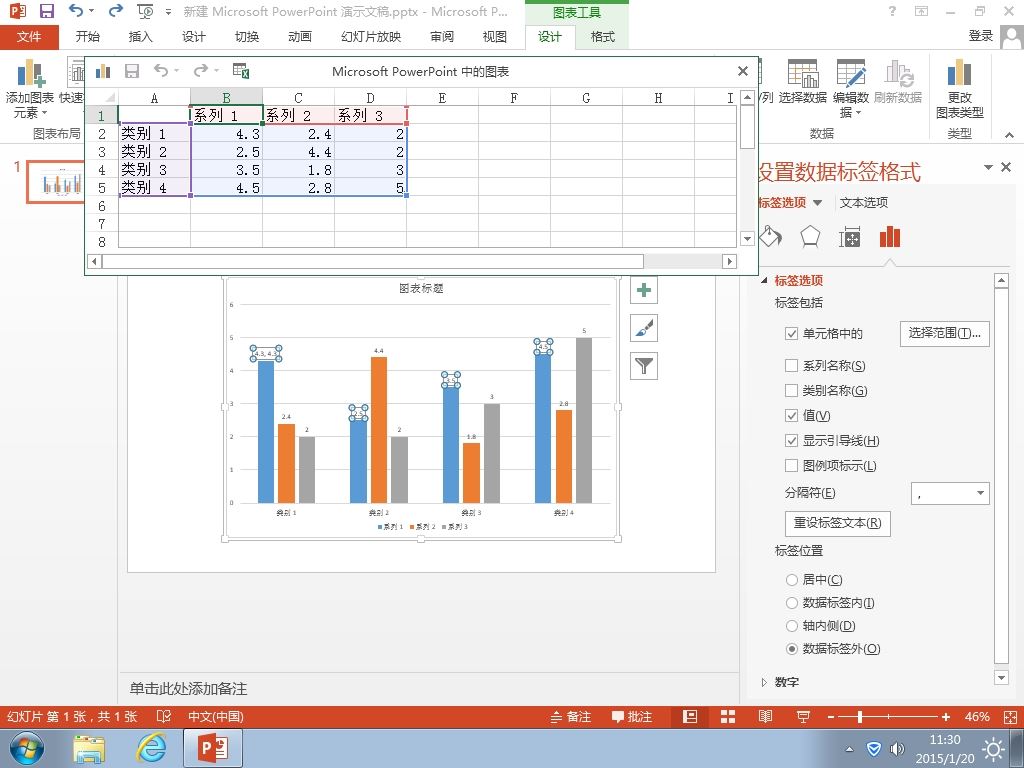Save presentation via Quick Access save icon
Screen dimensions: 1024x768
47,11
